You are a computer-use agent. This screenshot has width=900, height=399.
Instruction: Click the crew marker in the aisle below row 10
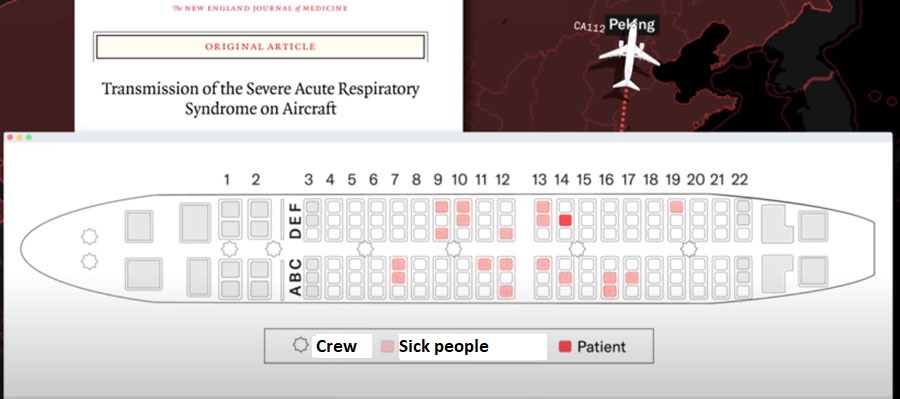click(x=453, y=249)
